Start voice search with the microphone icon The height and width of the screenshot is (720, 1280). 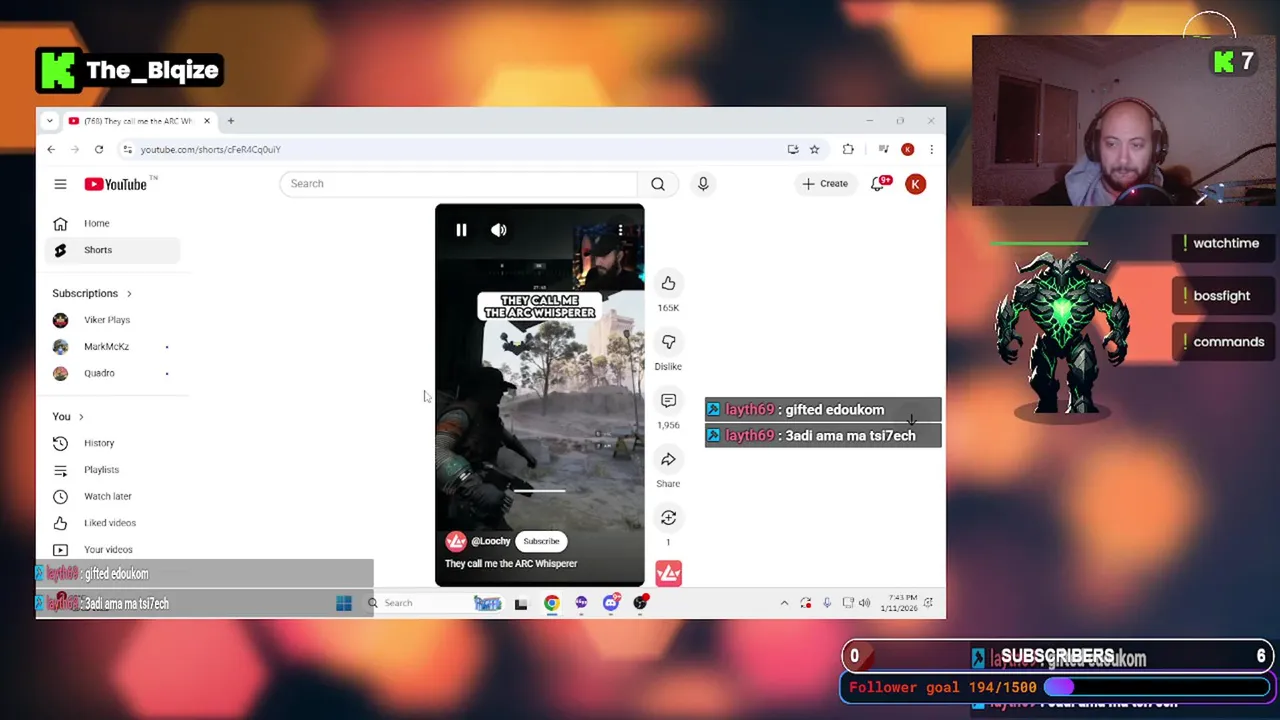703,184
